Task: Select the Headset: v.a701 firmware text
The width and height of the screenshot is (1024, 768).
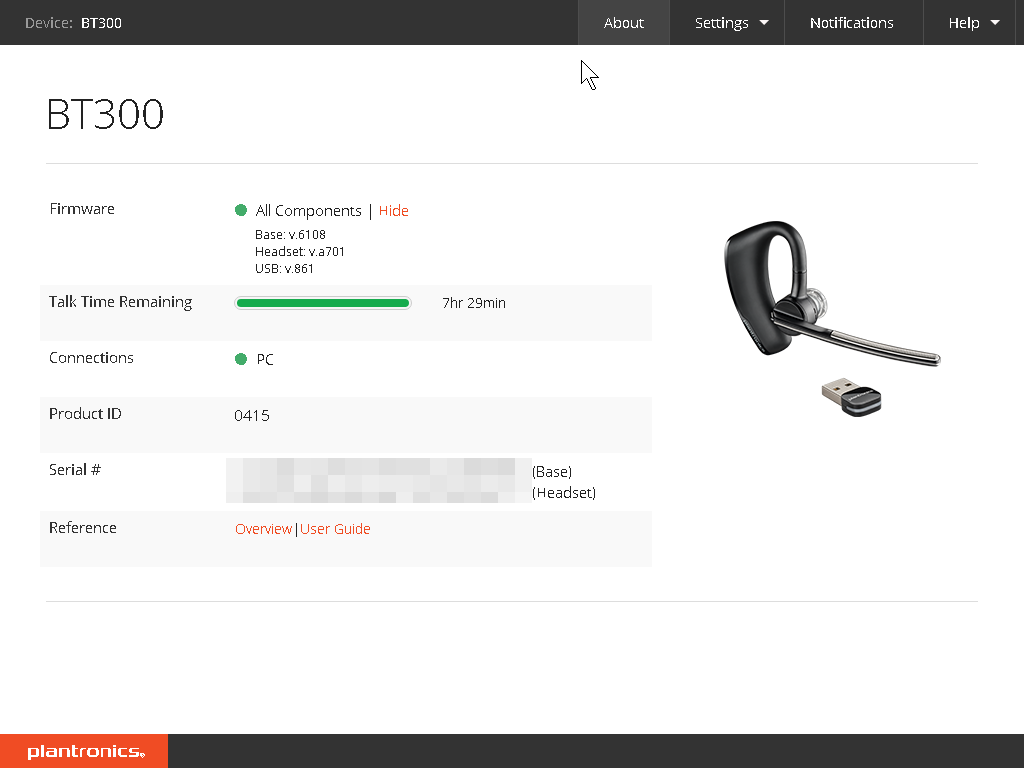Action: click(300, 251)
